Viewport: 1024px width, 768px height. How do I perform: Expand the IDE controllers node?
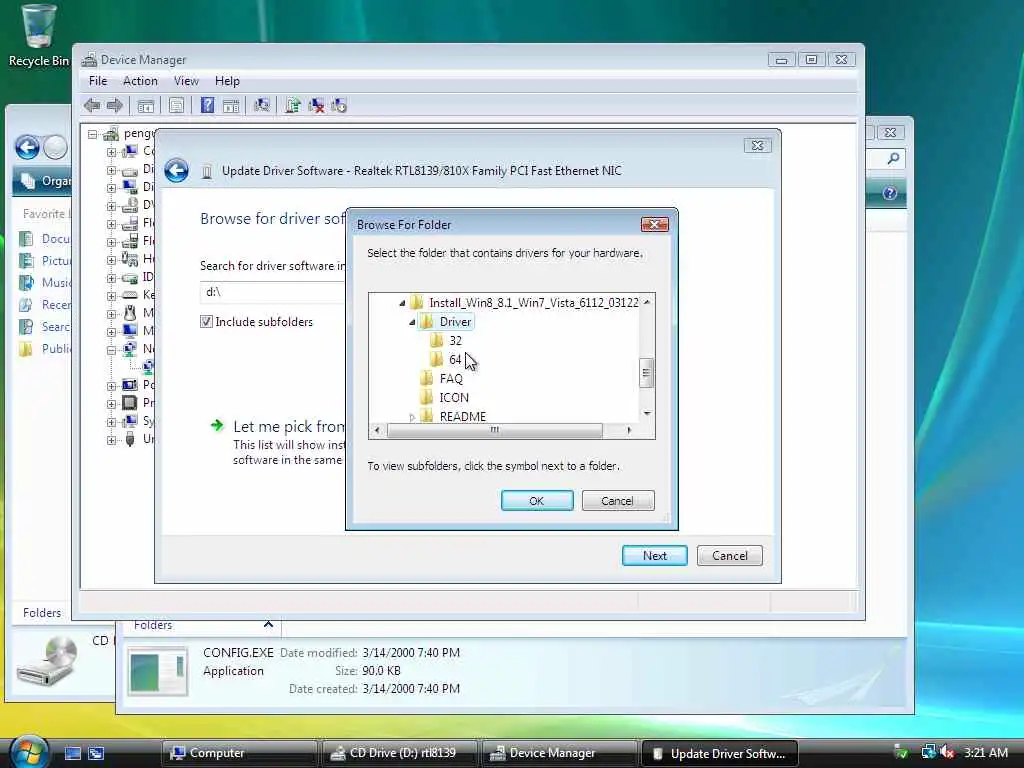pyautogui.click(x=112, y=278)
